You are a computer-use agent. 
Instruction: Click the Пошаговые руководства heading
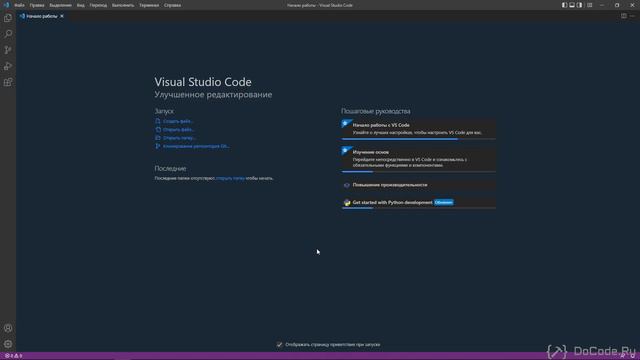click(376, 111)
